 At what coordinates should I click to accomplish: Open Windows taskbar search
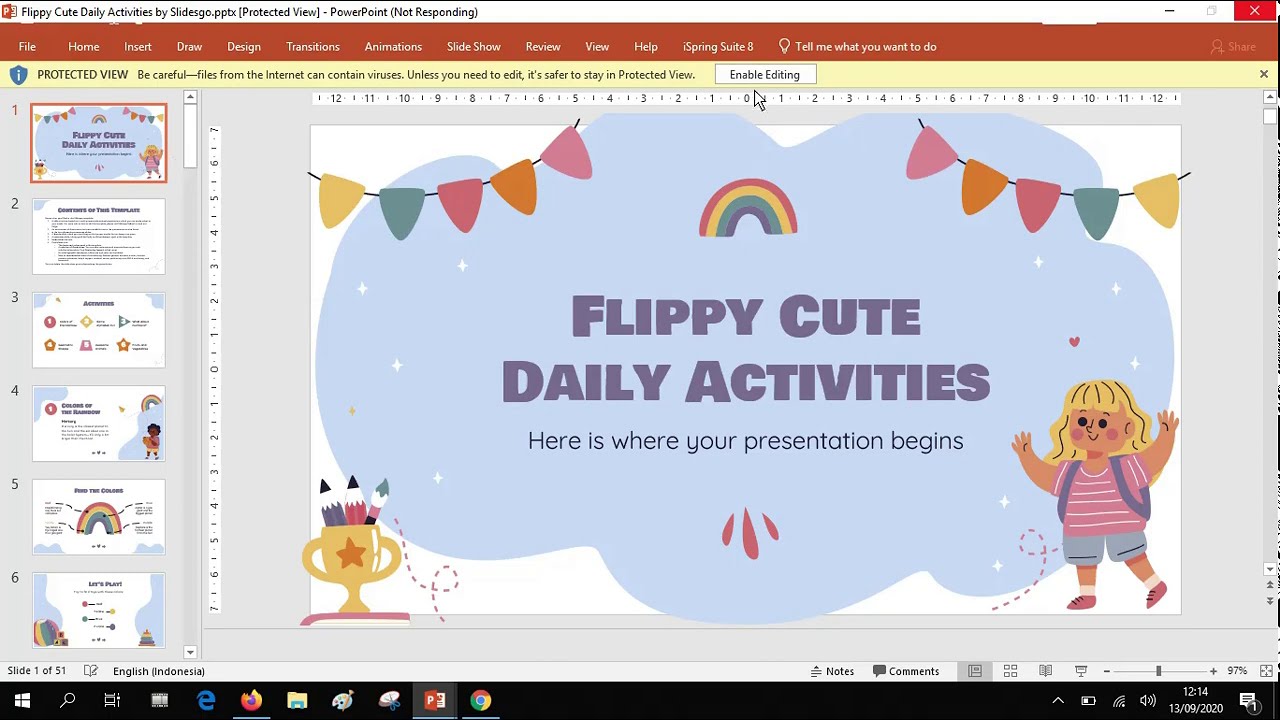pyautogui.click(x=68, y=701)
